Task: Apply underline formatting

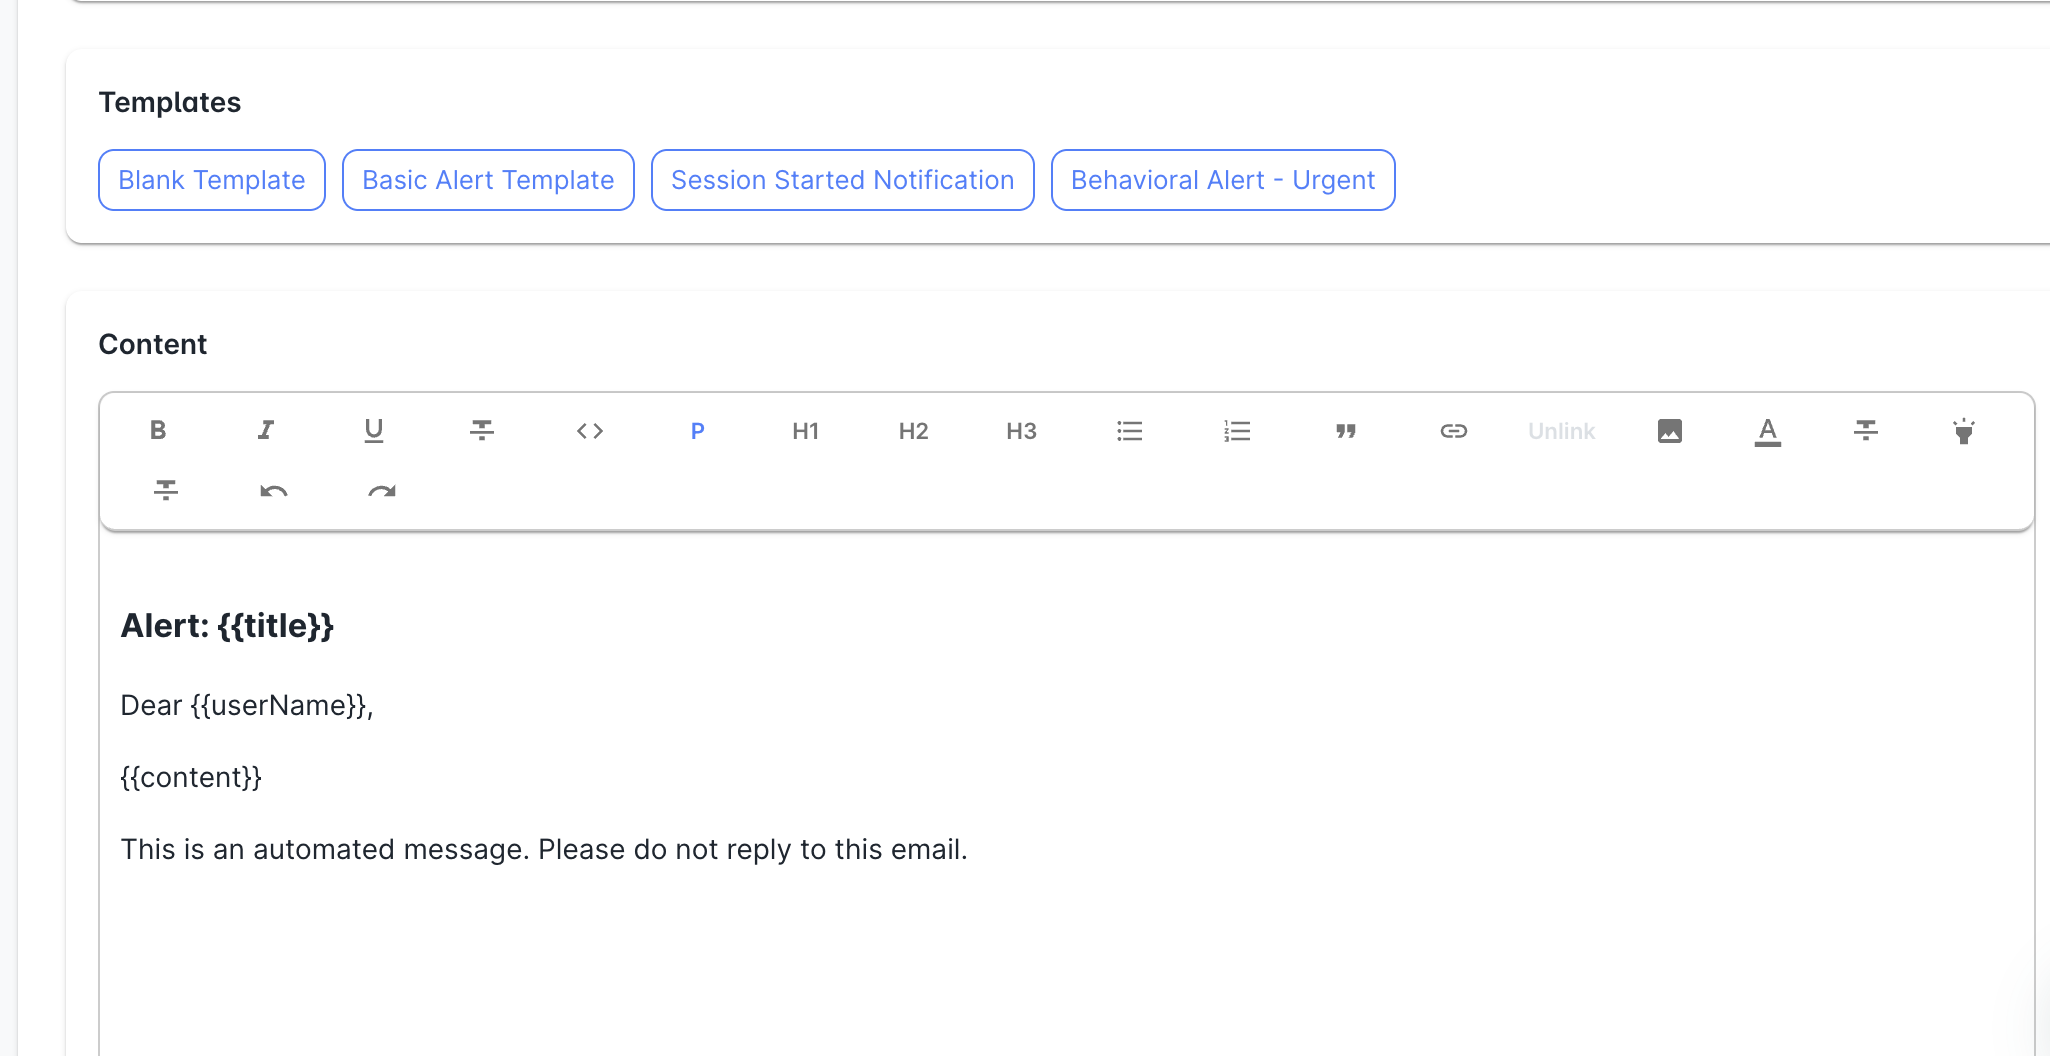Action: coord(374,431)
